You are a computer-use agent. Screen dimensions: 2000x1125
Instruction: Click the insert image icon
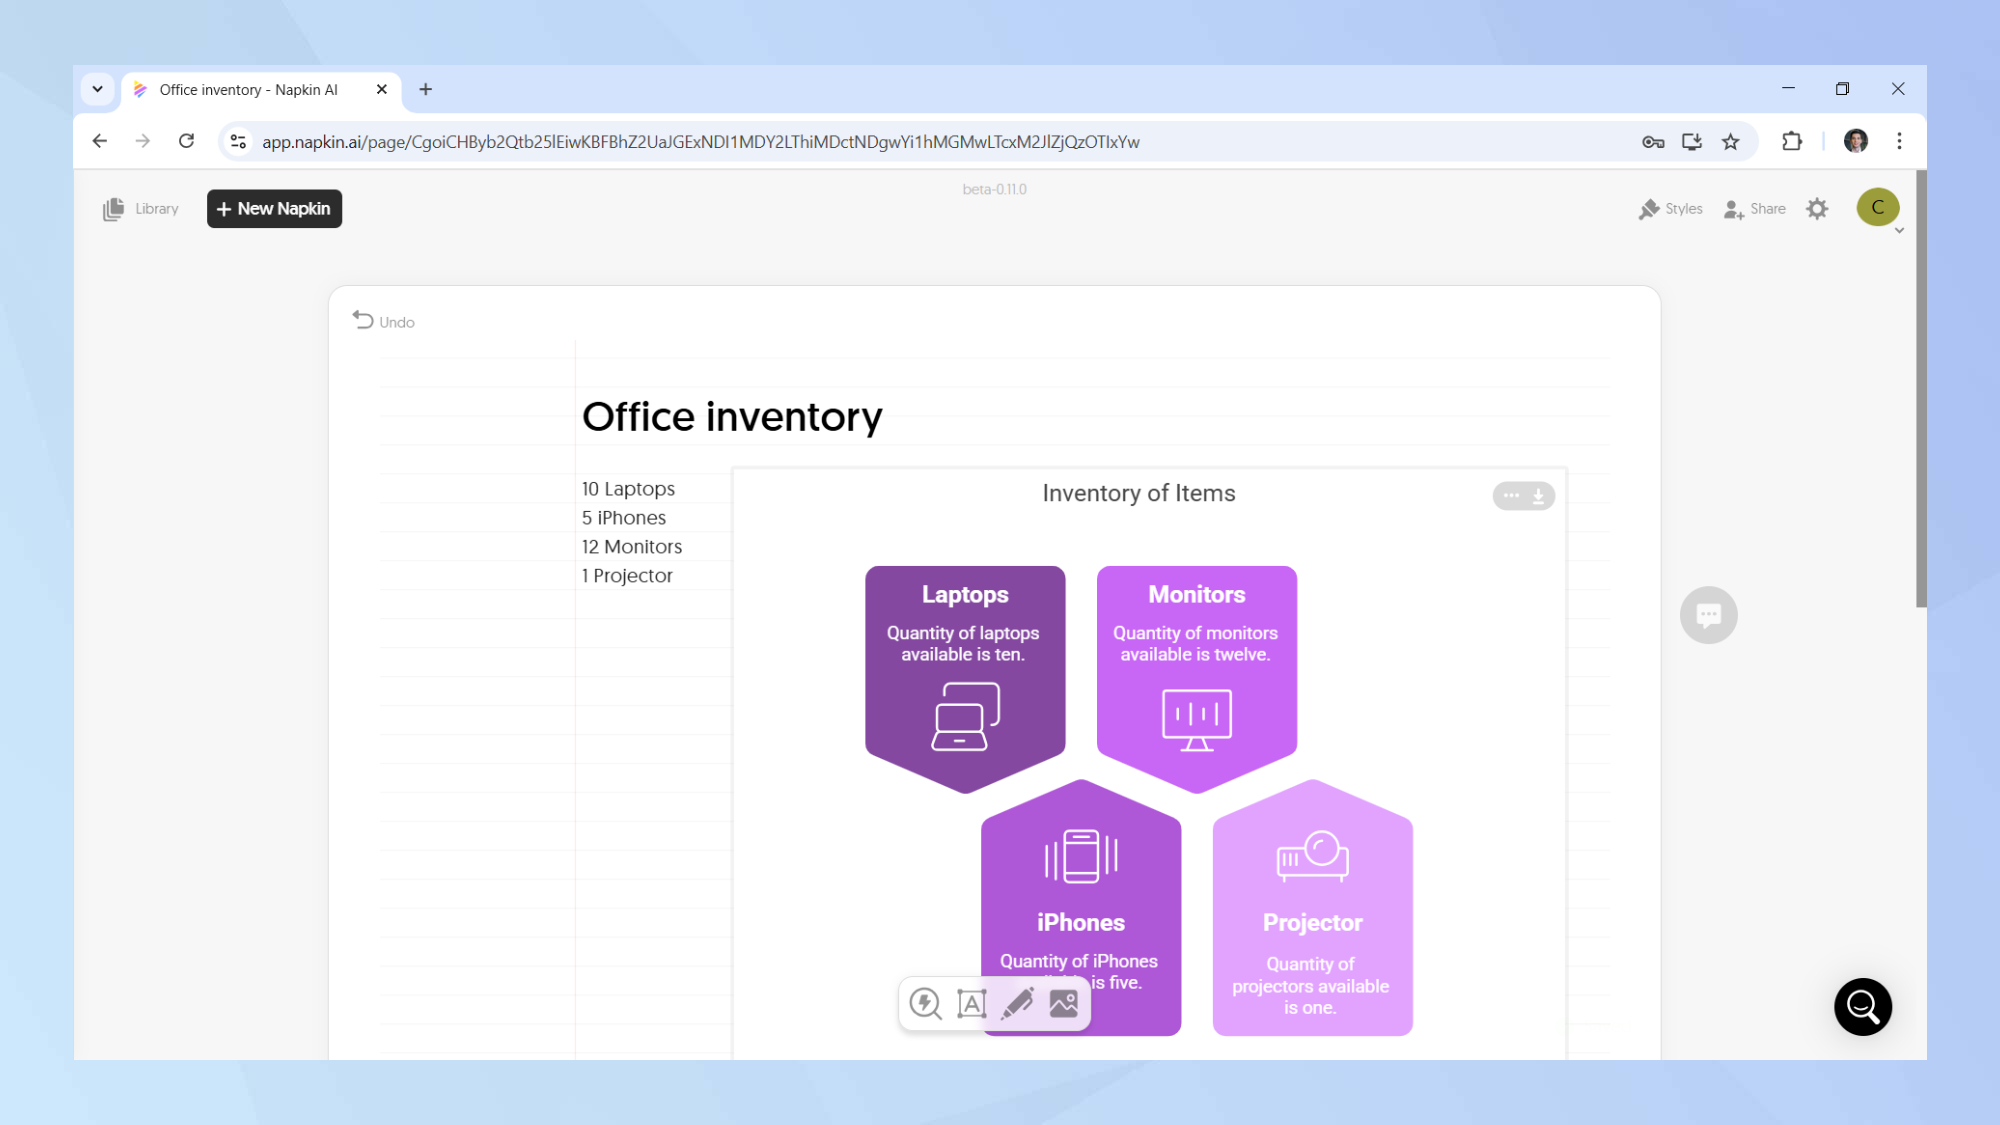pos(1064,1003)
